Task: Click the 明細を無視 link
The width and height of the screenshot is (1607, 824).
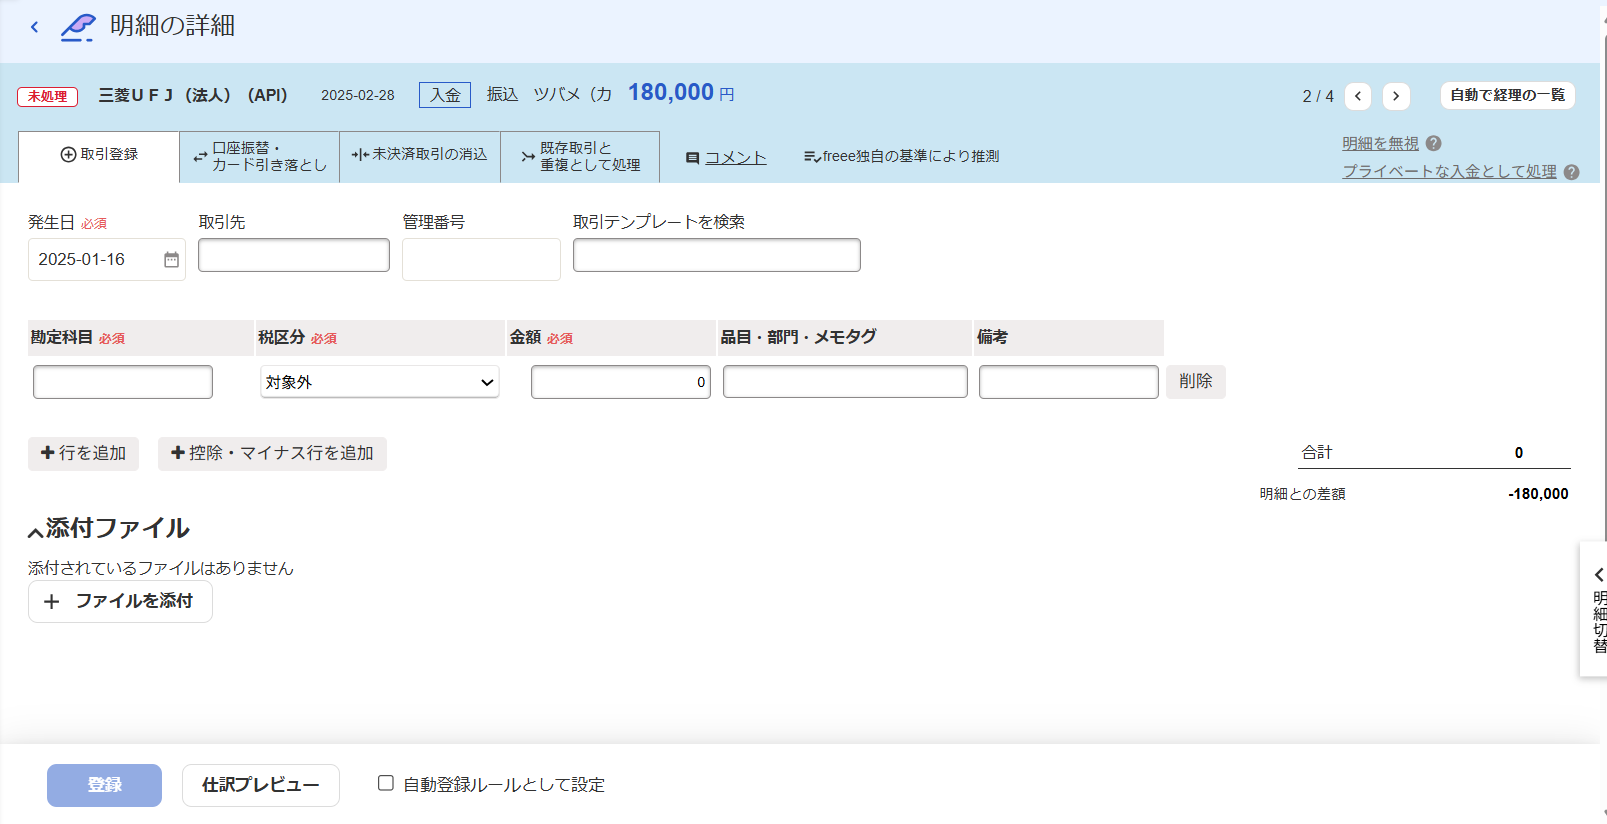Action: click(x=1380, y=143)
